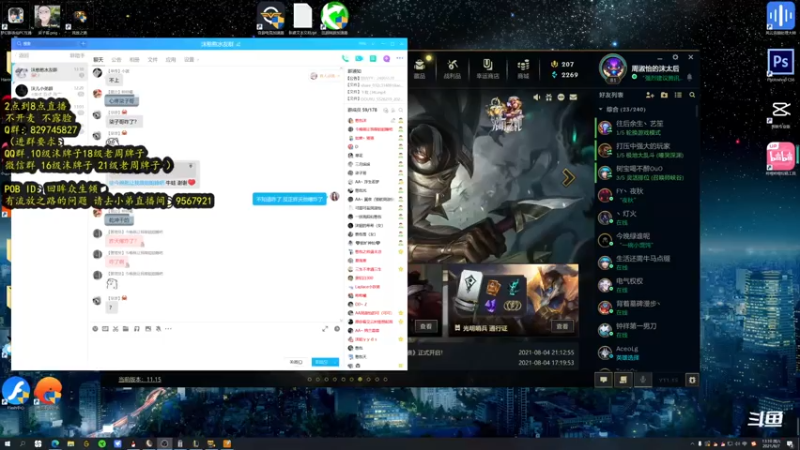Click the round minus icon above the League banner
The width and height of the screenshot is (800, 450).
pos(561,97)
